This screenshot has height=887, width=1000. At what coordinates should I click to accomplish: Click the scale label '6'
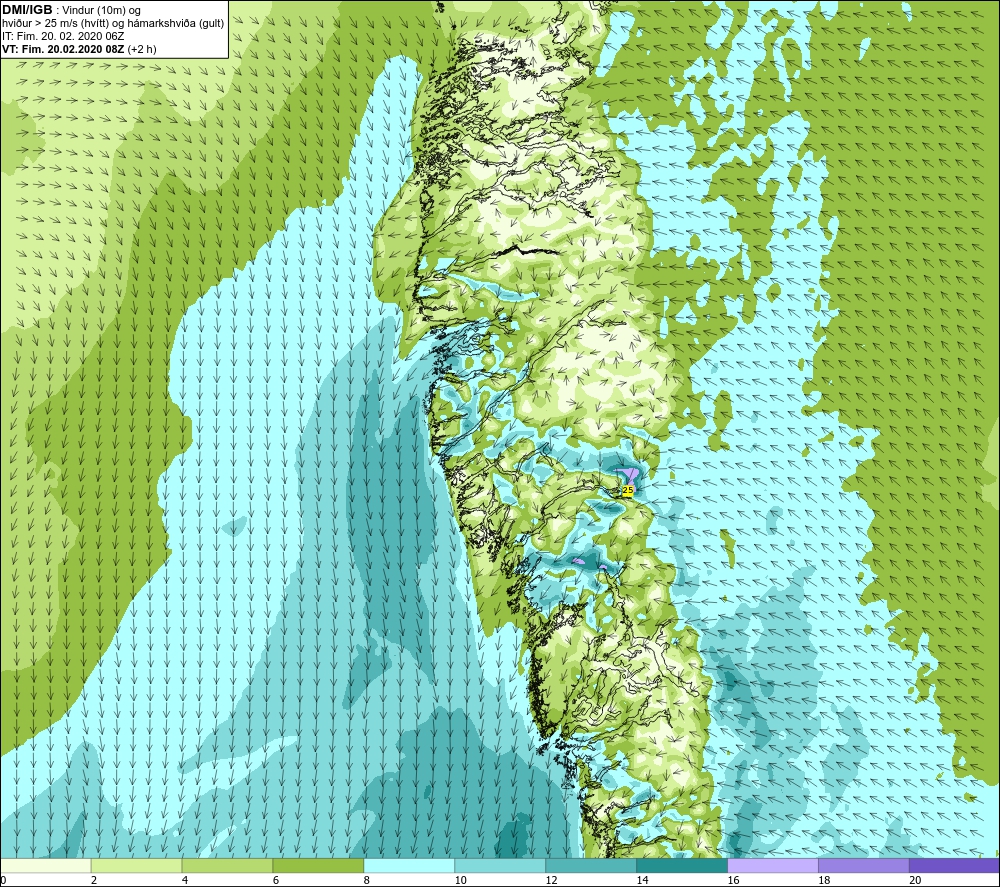(276, 880)
